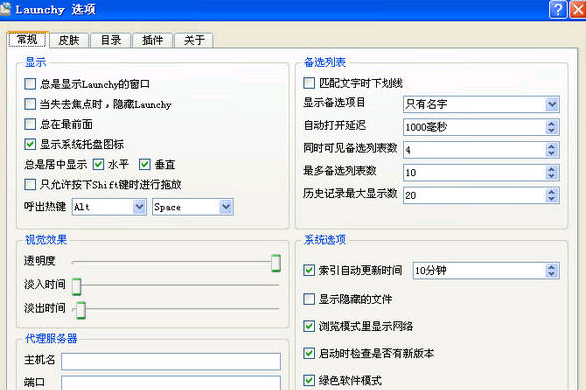Screen dimensions: 586x390
Task: Click the 显示 group heading
Action: click(x=36, y=62)
